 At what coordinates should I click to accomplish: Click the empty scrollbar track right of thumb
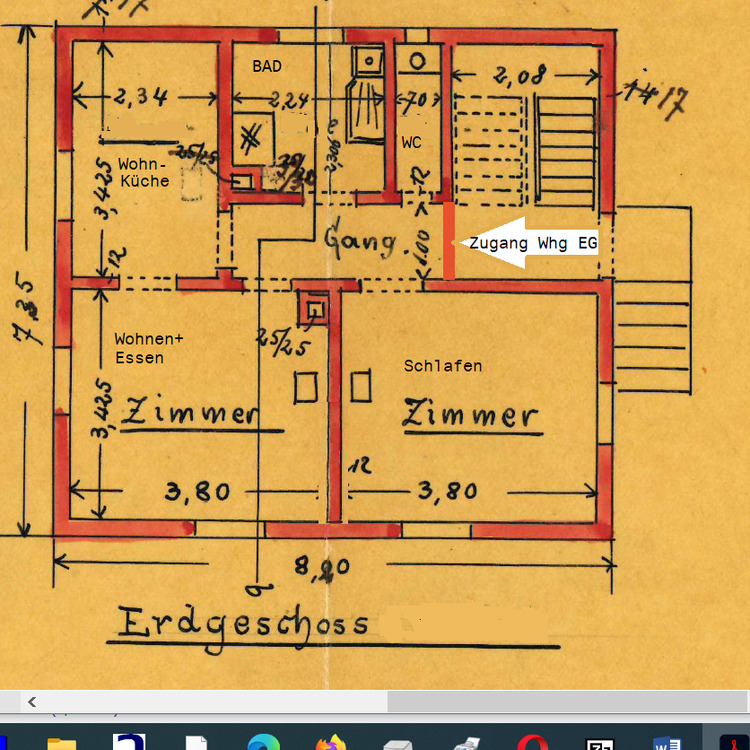click(560, 701)
